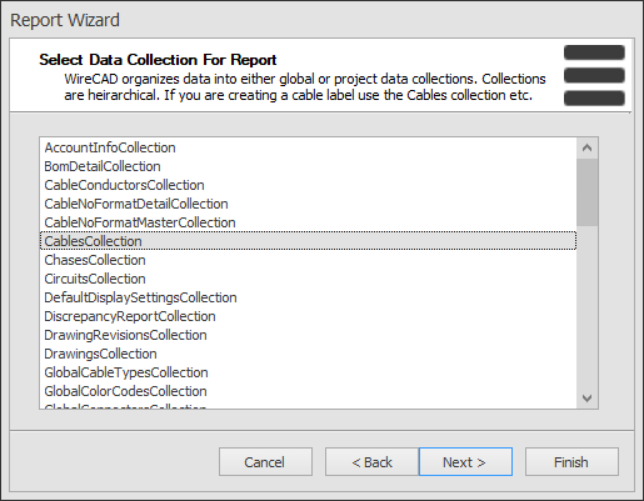Choose ChasesCollection from the list
The height and width of the screenshot is (501, 644).
tap(95, 260)
